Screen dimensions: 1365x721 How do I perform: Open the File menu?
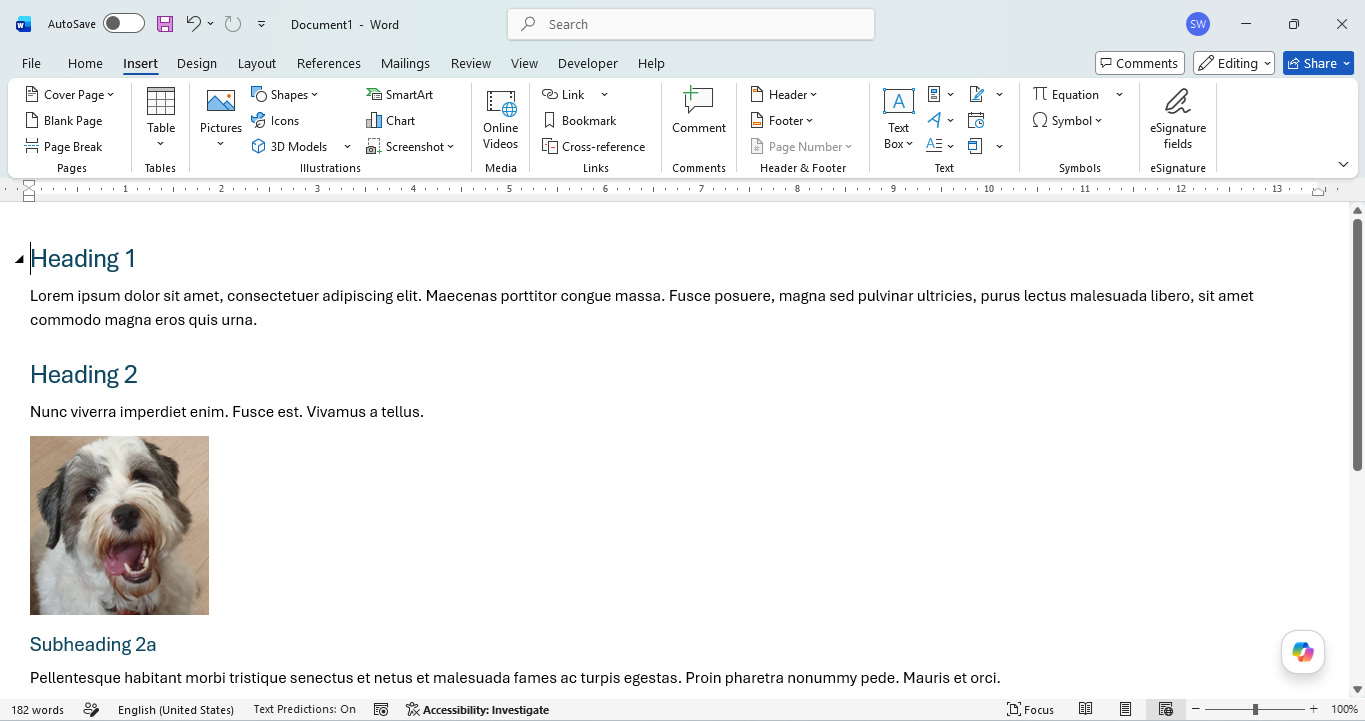point(31,63)
